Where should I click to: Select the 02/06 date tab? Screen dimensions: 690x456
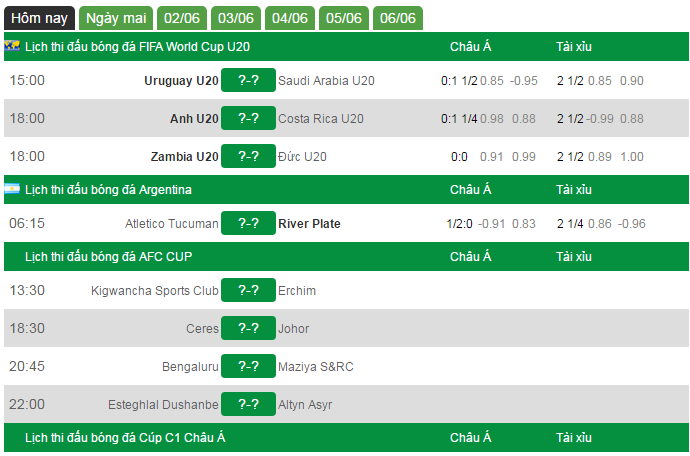click(182, 18)
